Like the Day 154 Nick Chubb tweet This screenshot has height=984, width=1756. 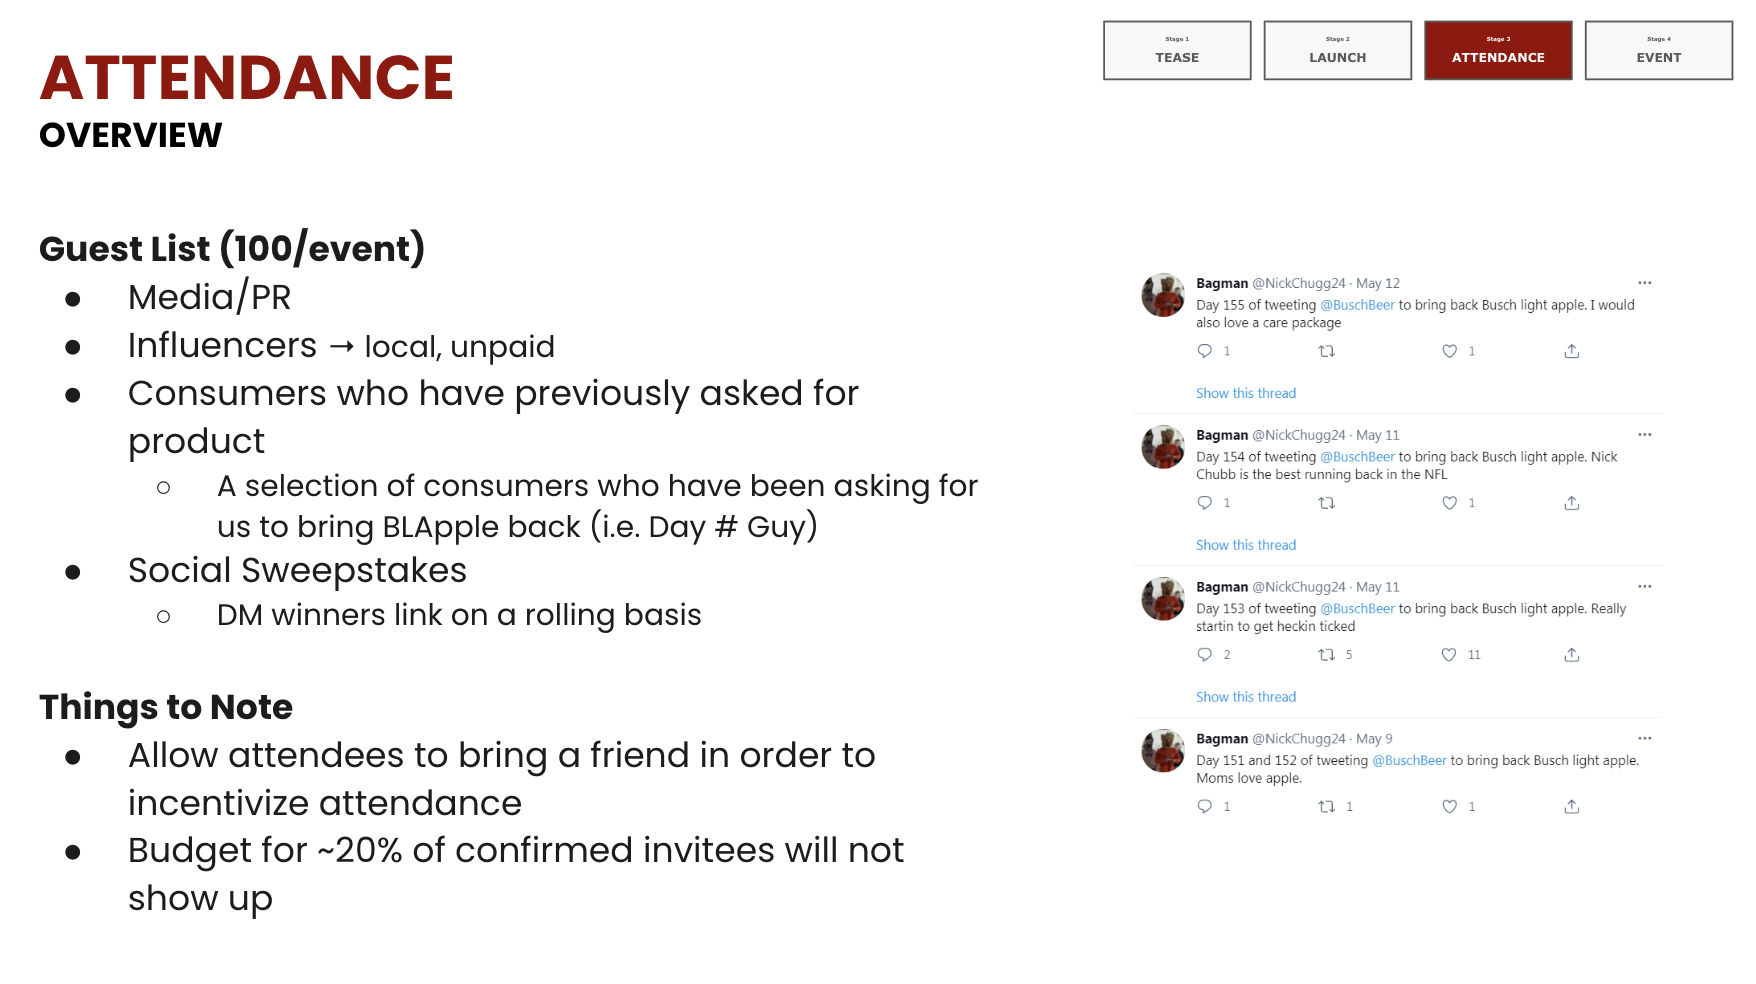(1449, 503)
